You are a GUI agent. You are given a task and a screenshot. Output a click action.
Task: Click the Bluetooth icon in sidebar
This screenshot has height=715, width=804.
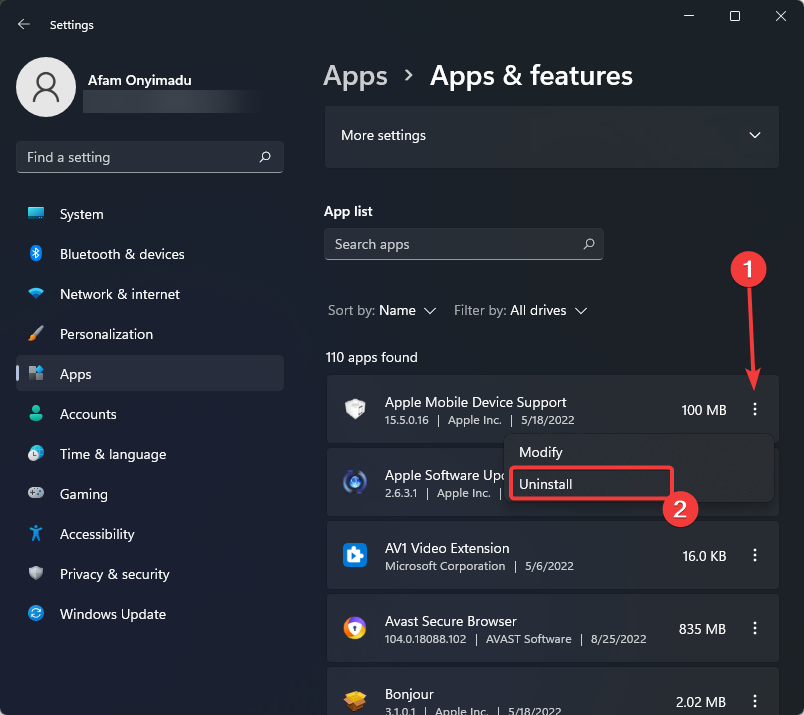[x=36, y=253]
